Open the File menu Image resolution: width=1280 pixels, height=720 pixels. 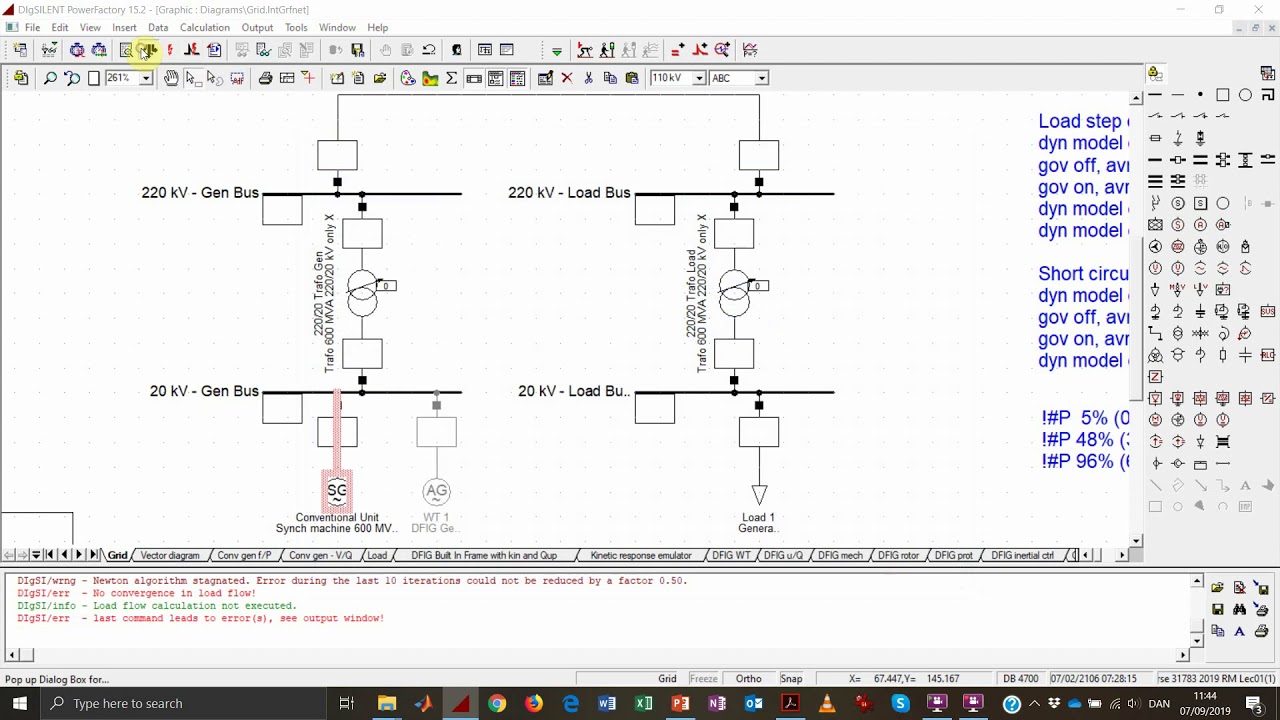click(32, 27)
